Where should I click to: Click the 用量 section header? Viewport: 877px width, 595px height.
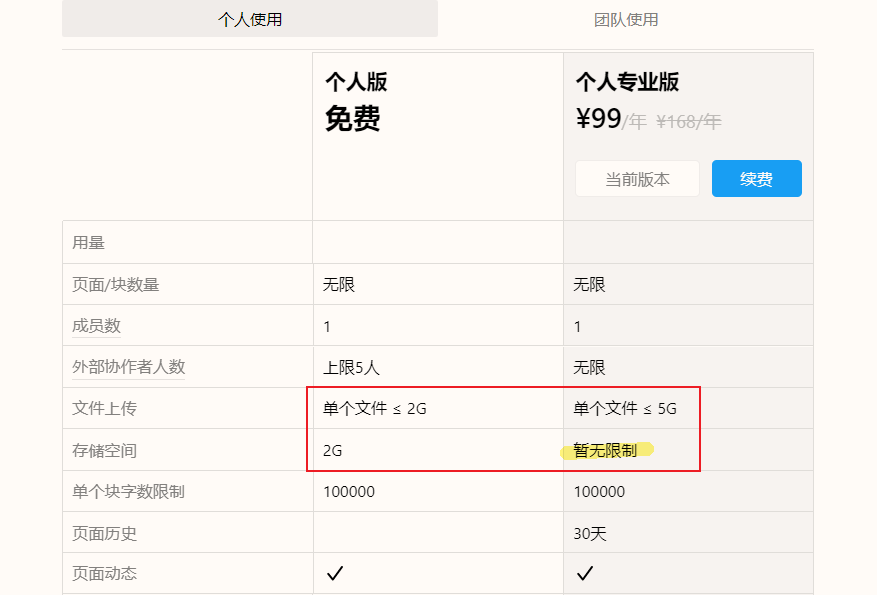[x=88, y=242]
